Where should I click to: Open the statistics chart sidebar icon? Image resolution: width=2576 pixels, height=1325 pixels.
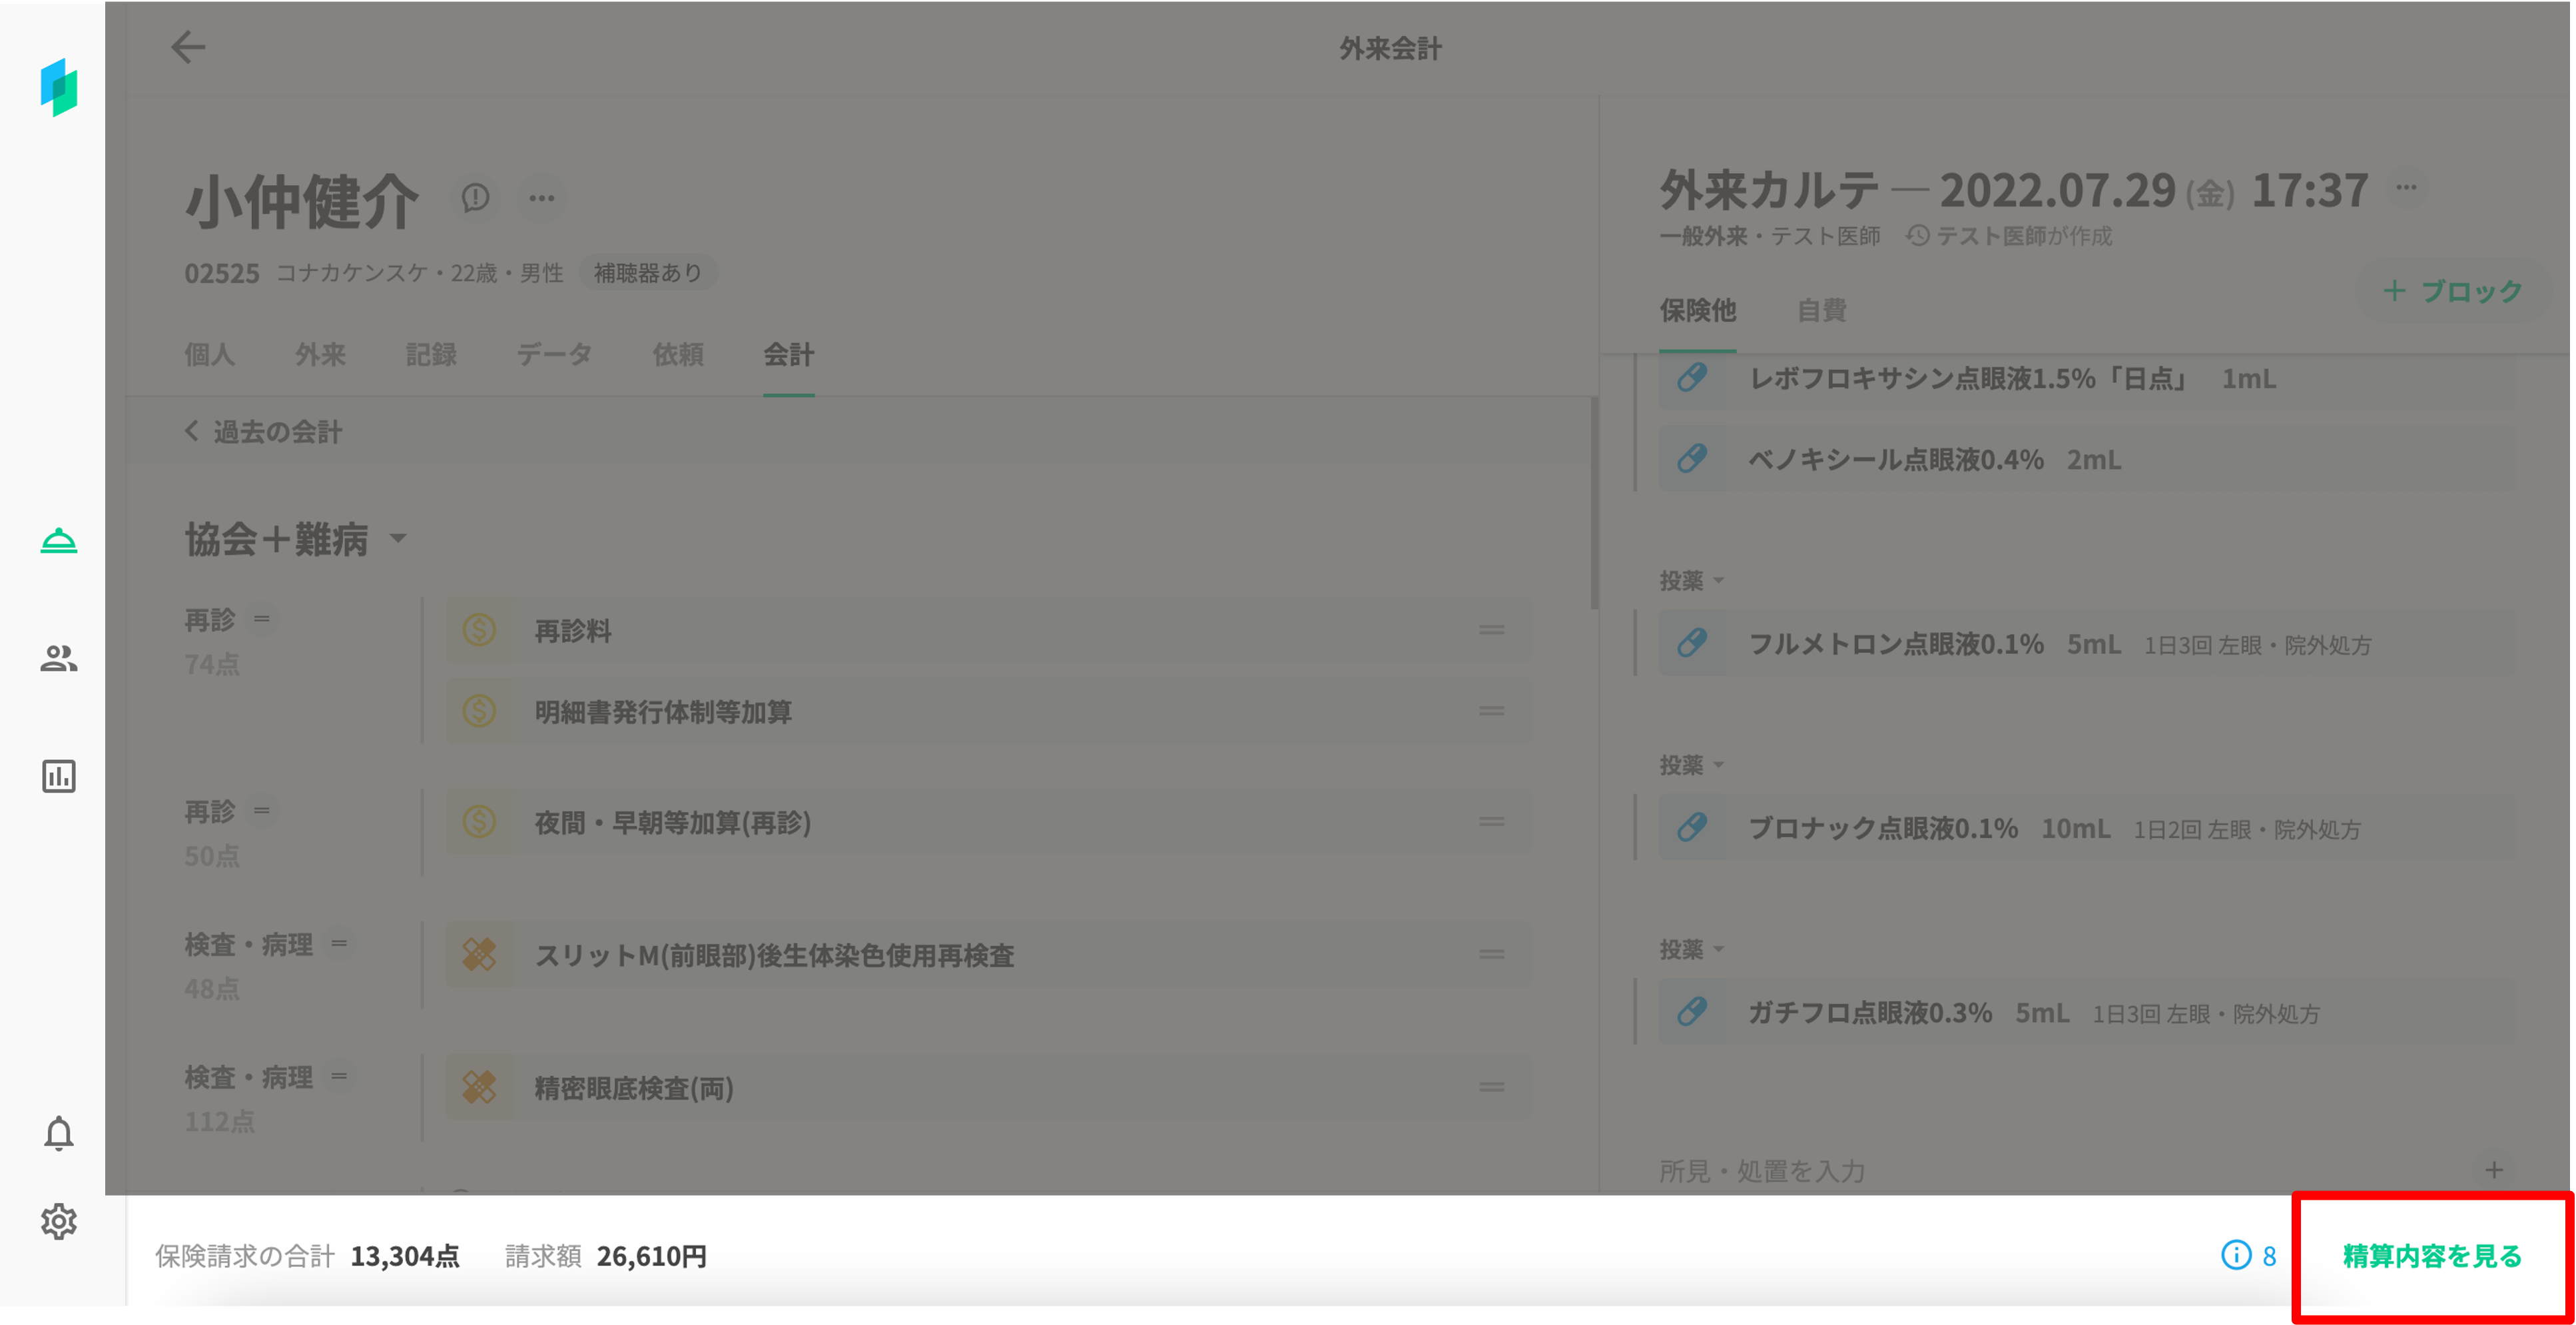pyautogui.click(x=58, y=776)
